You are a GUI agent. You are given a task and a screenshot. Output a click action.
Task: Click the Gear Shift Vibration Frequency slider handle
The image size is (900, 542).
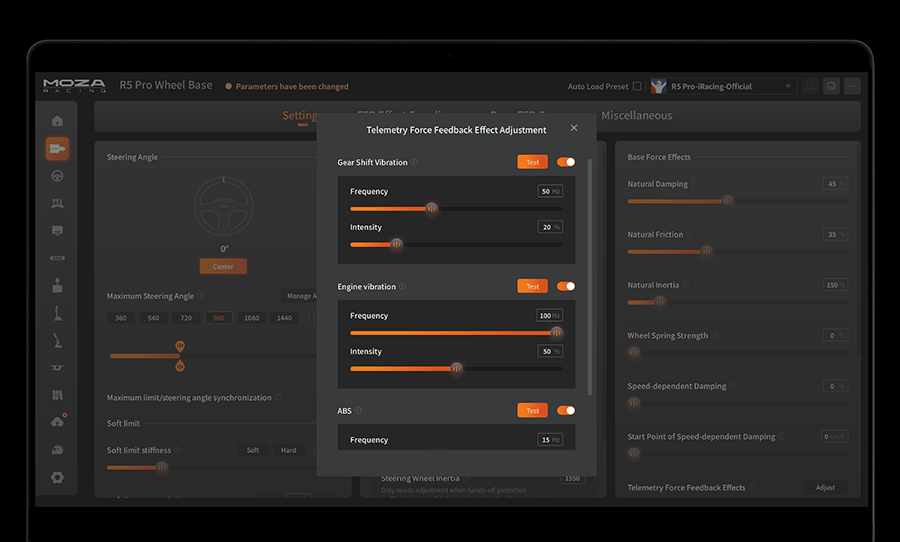(432, 208)
